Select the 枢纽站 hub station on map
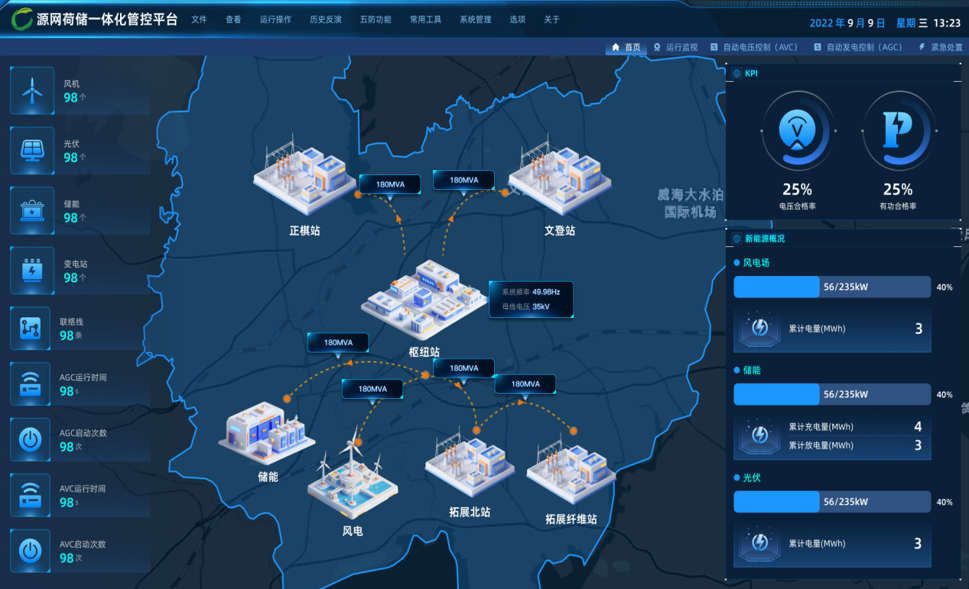Screen dimensions: 969x589 point(423,300)
